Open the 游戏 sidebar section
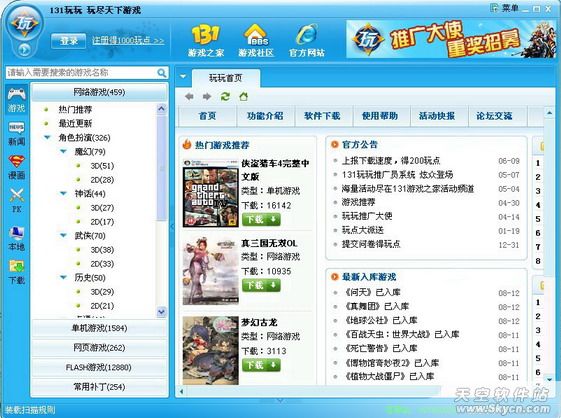Image resolution: width=561 pixels, height=418 pixels. 16,99
